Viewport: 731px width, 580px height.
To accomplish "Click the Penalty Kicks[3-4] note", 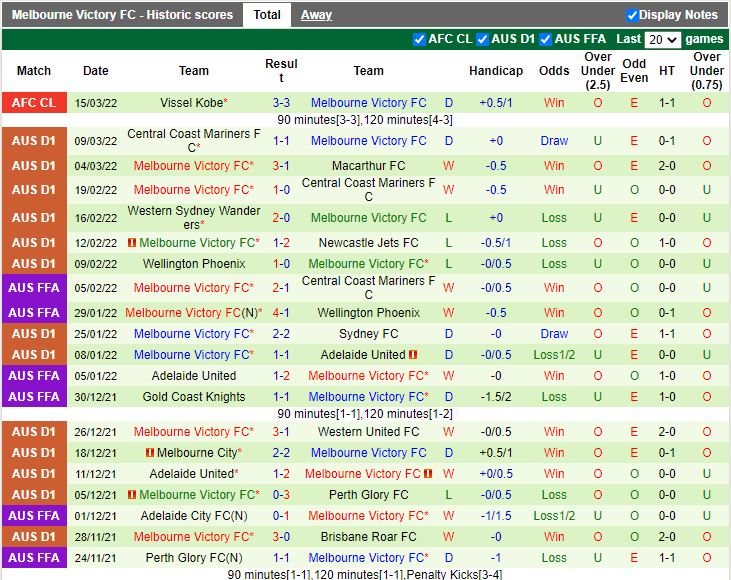I will 454,574.
